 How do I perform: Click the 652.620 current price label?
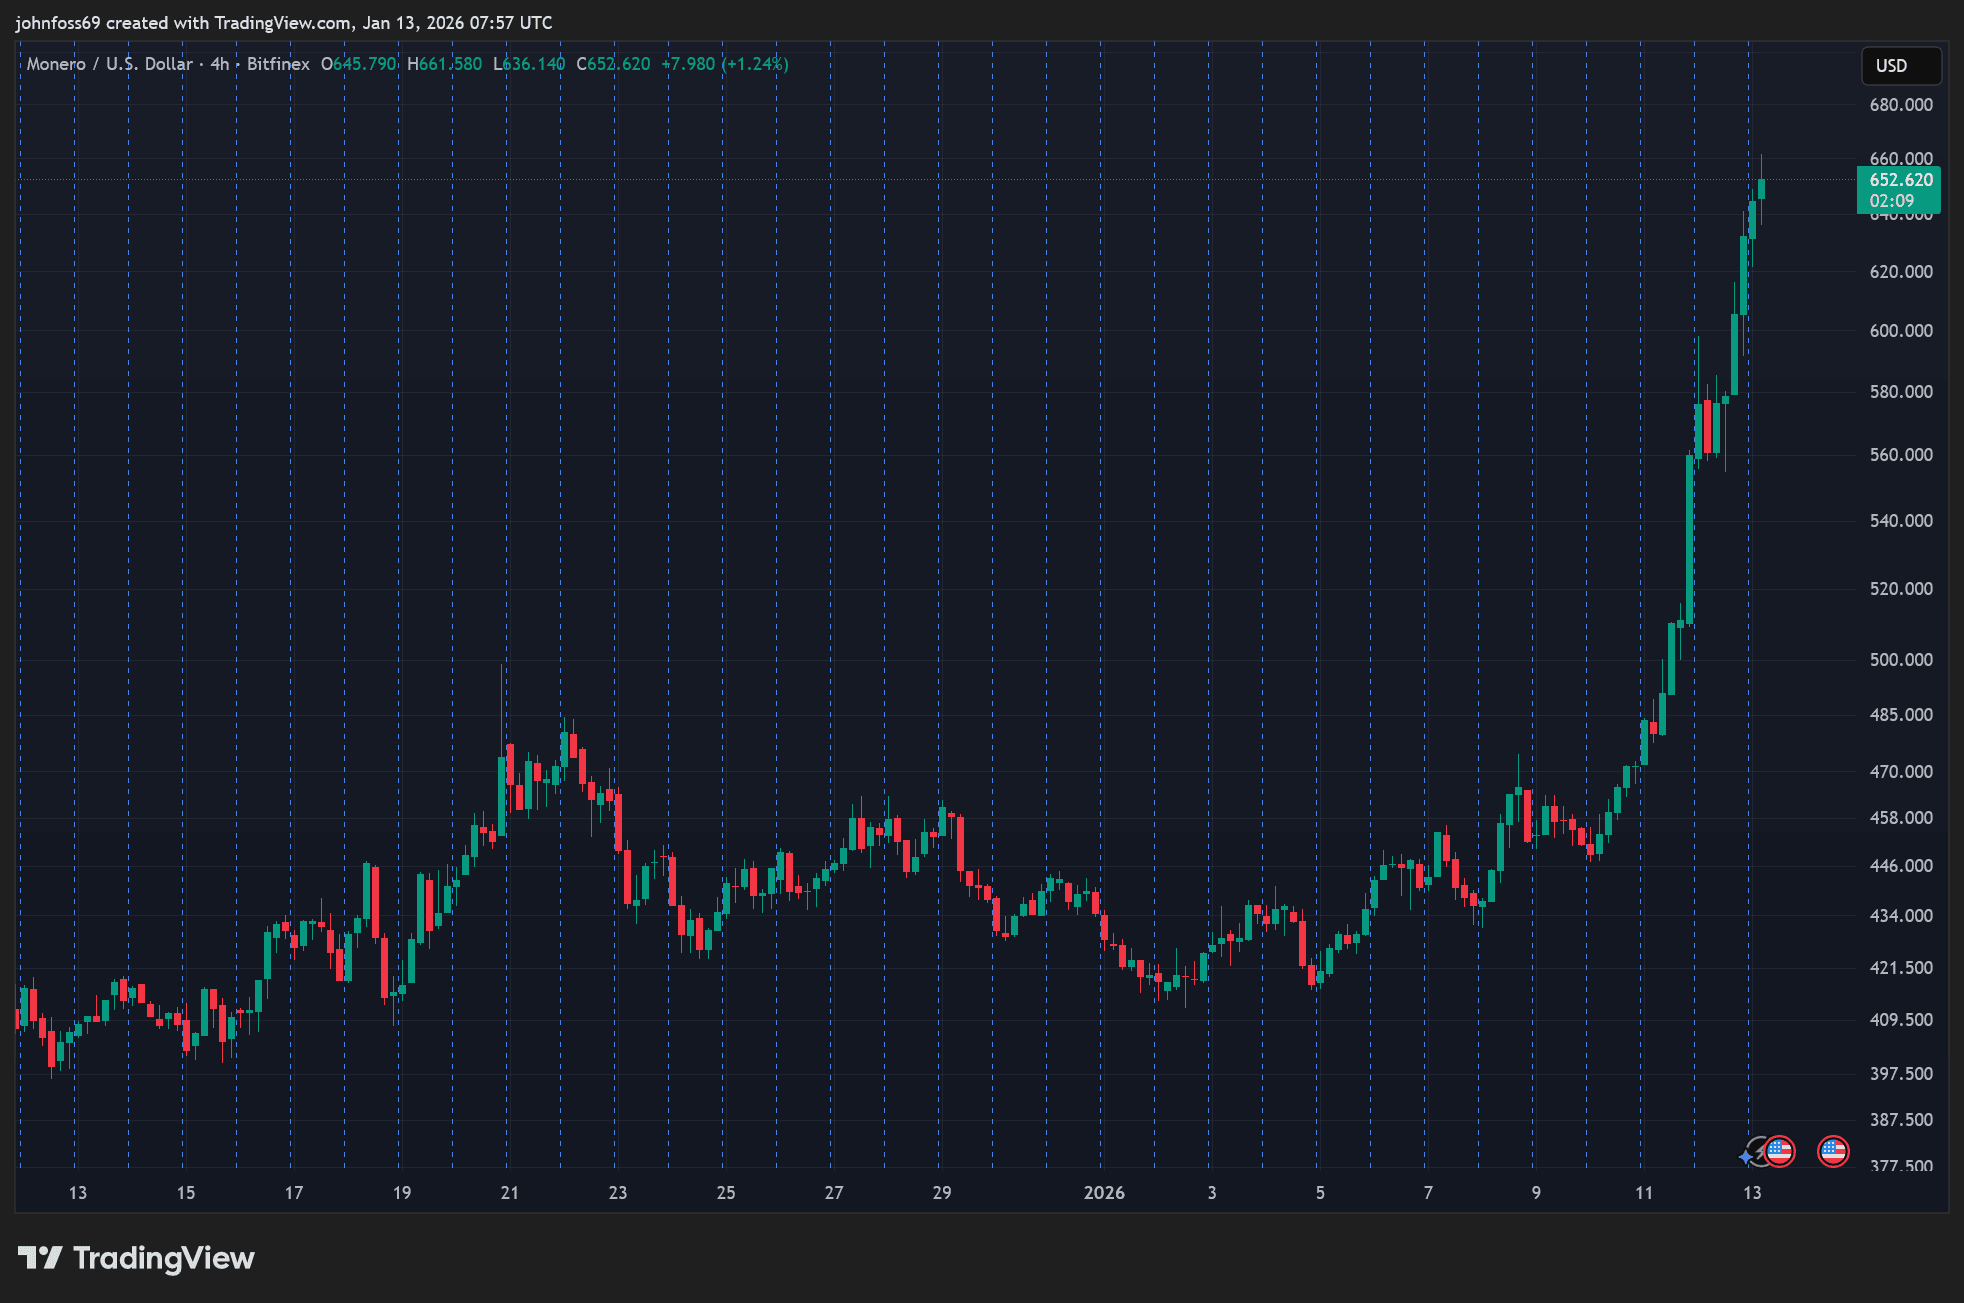point(1899,180)
